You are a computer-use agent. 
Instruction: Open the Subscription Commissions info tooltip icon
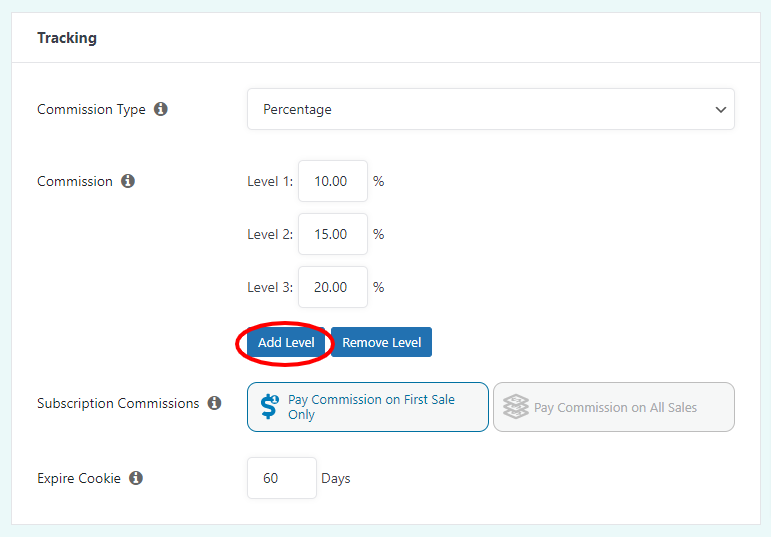(214, 403)
